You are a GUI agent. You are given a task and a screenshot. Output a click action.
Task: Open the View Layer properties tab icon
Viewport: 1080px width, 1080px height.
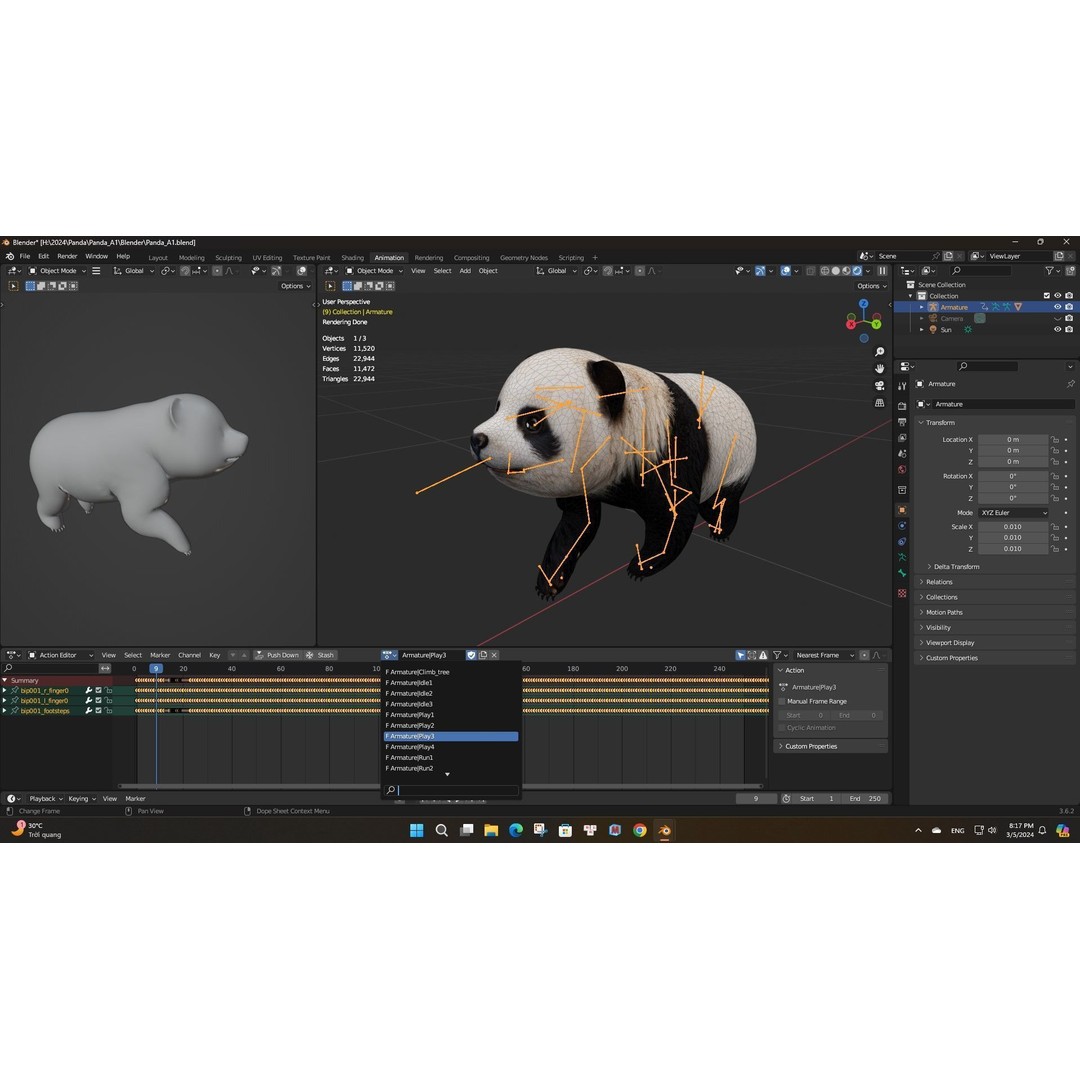902,438
